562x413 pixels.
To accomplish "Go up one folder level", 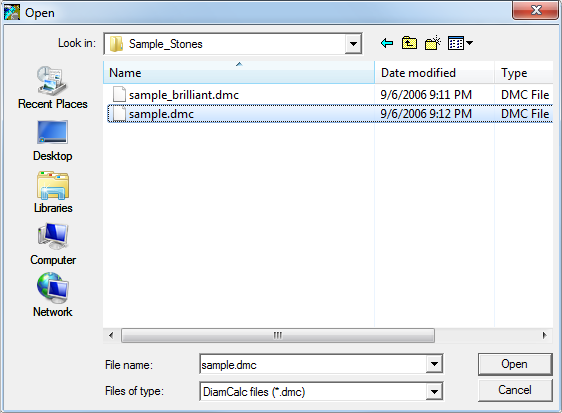I will [x=409, y=43].
